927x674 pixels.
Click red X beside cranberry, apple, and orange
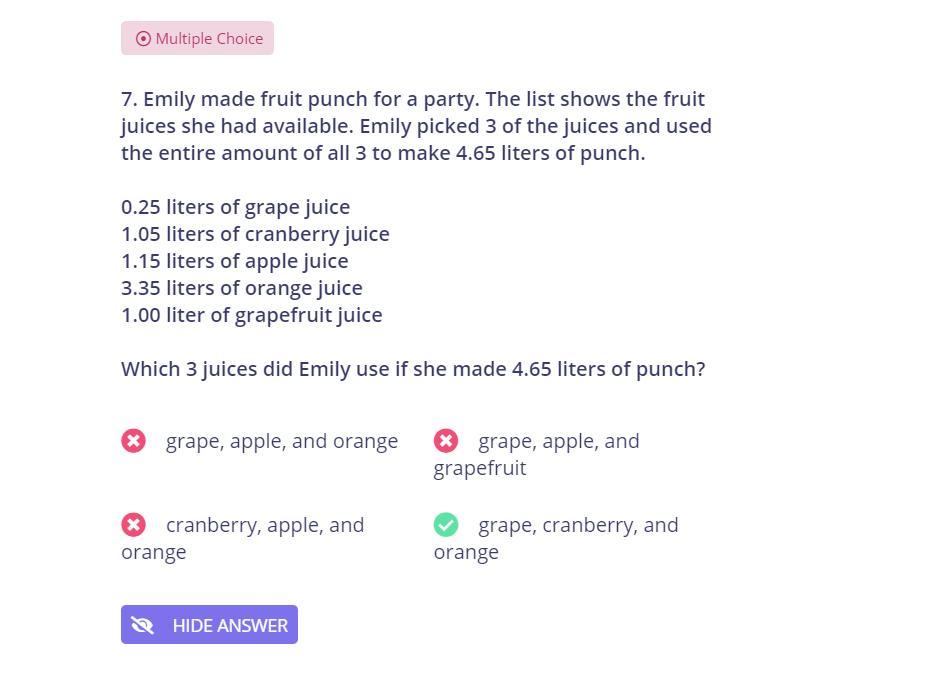(x=134, y=525)
